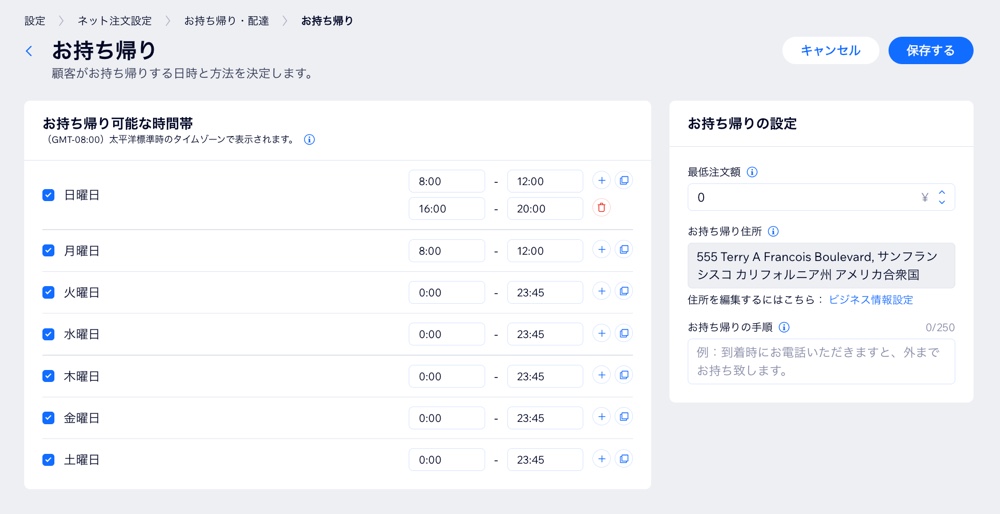
Task: Copy 金曜日 hours to other days
Action: coord(624,418)
